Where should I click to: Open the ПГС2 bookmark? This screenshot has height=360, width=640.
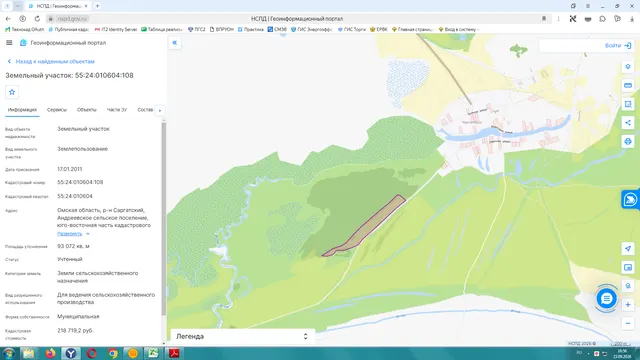pos(196,29)
